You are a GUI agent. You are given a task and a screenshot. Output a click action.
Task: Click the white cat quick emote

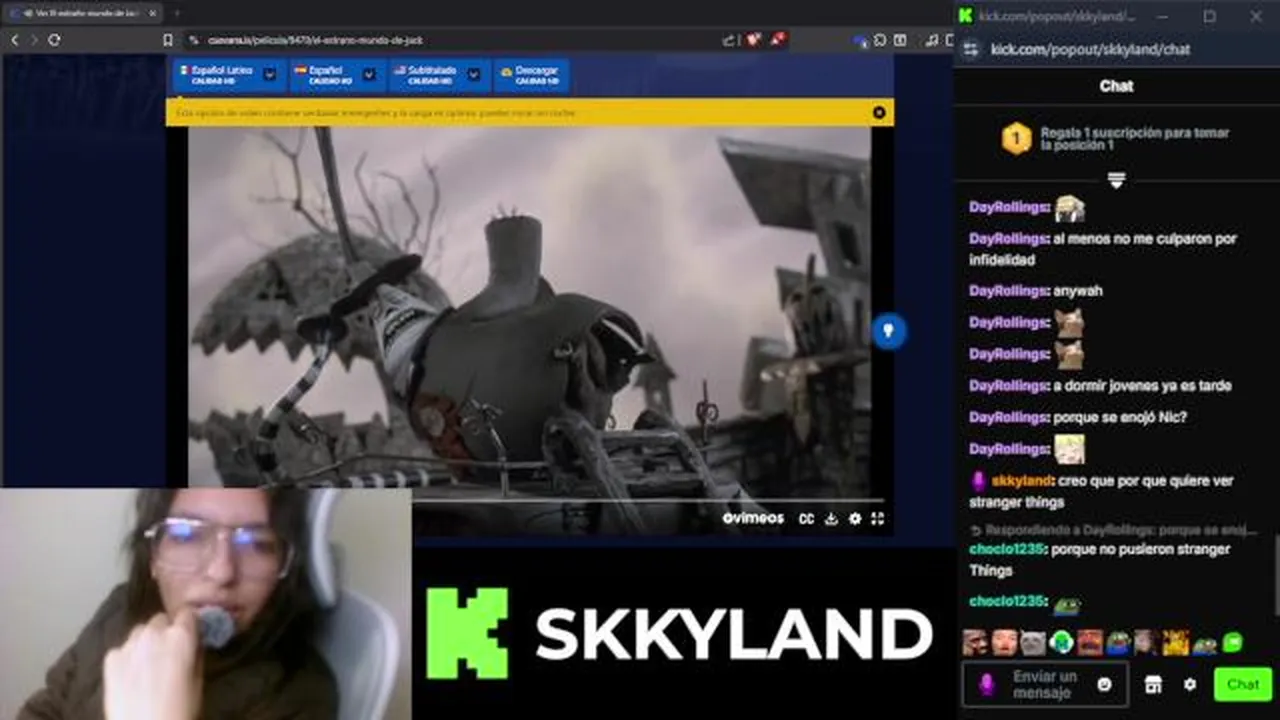(1033, 642)
